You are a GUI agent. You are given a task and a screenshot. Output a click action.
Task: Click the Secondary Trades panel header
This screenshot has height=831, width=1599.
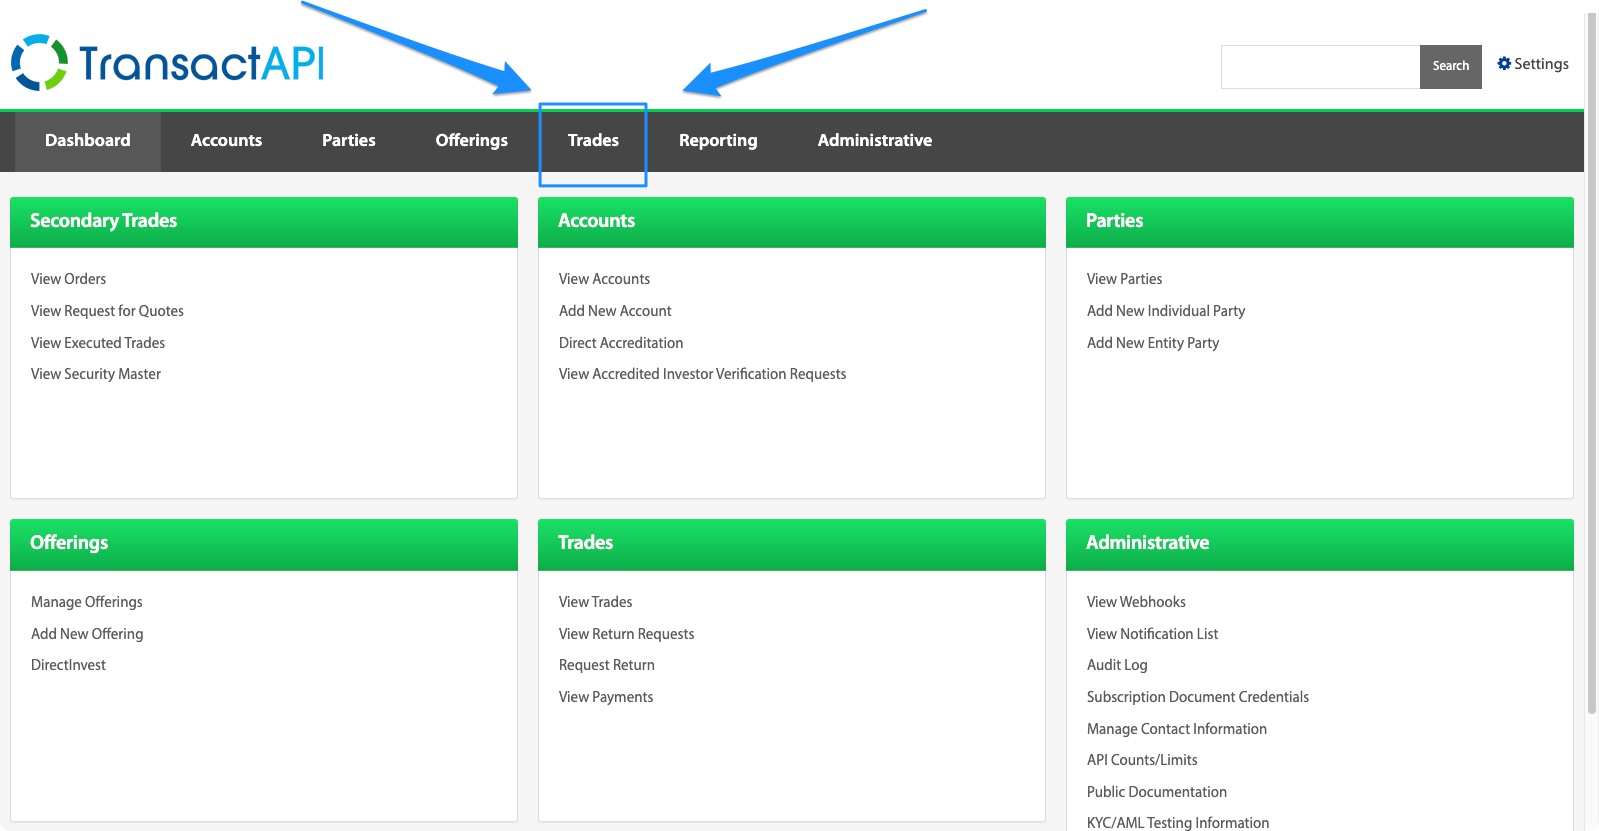tap(264, 222)
